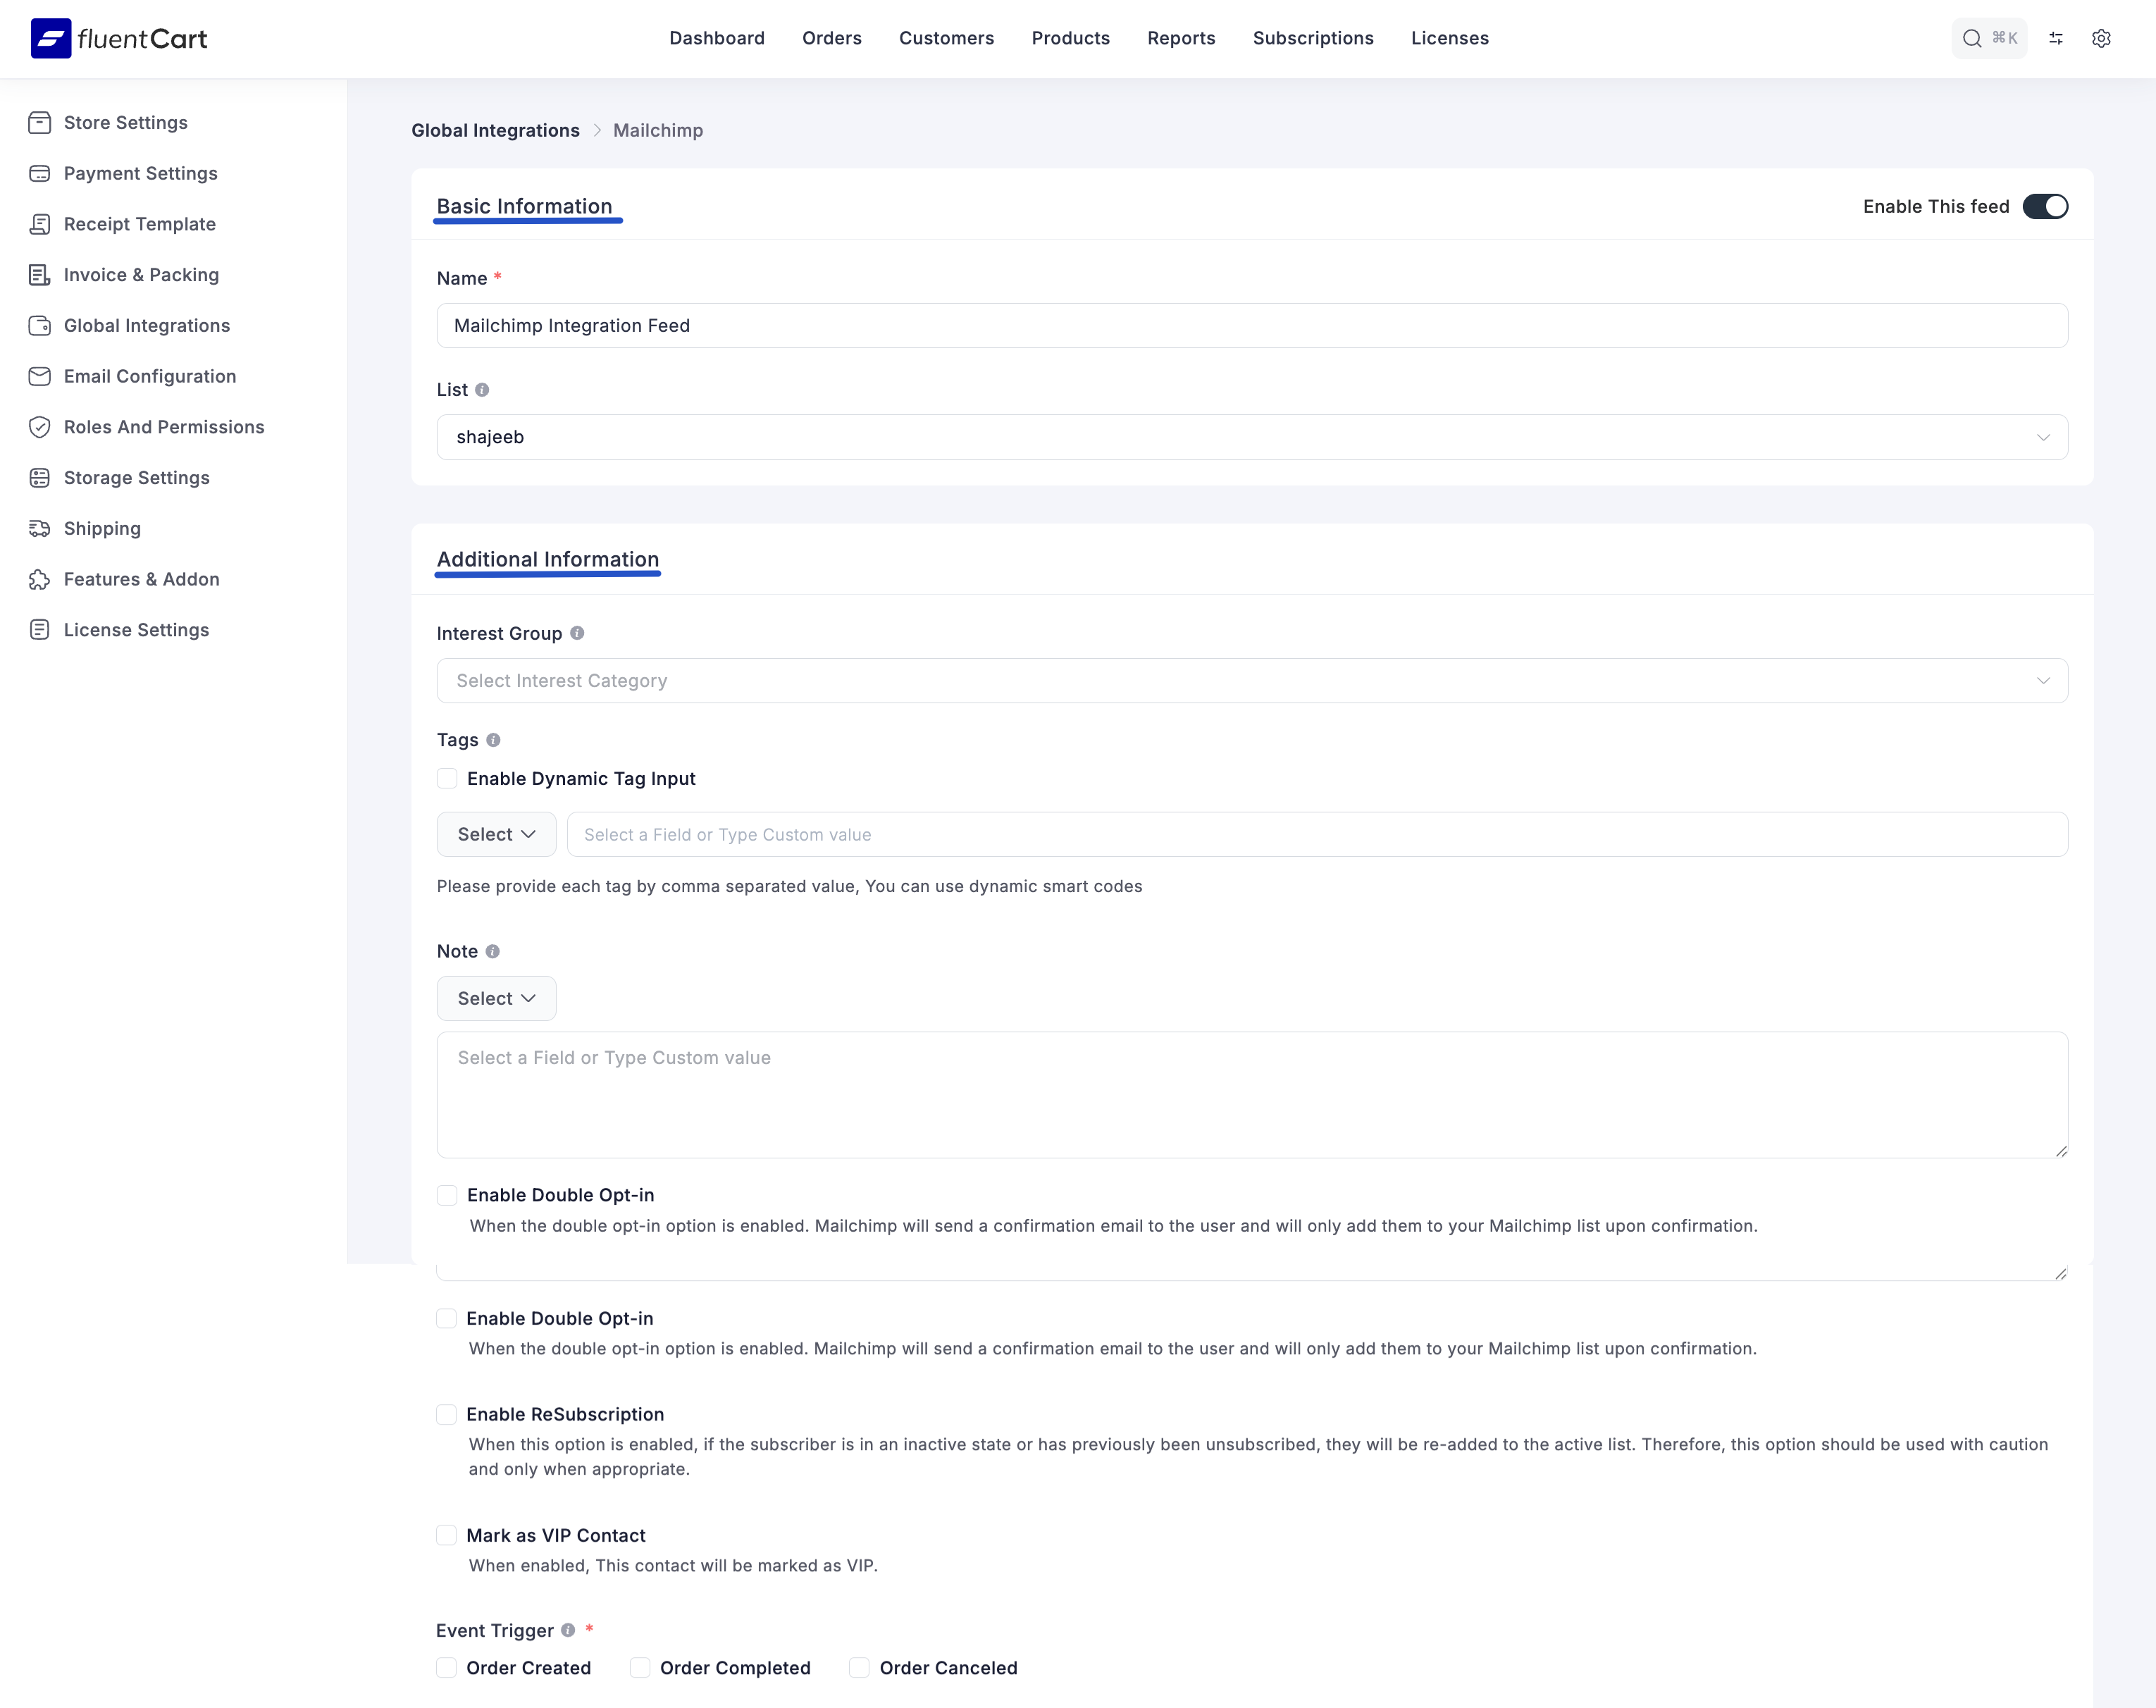Open the Select dropdown under Note

tap(496, 998)
